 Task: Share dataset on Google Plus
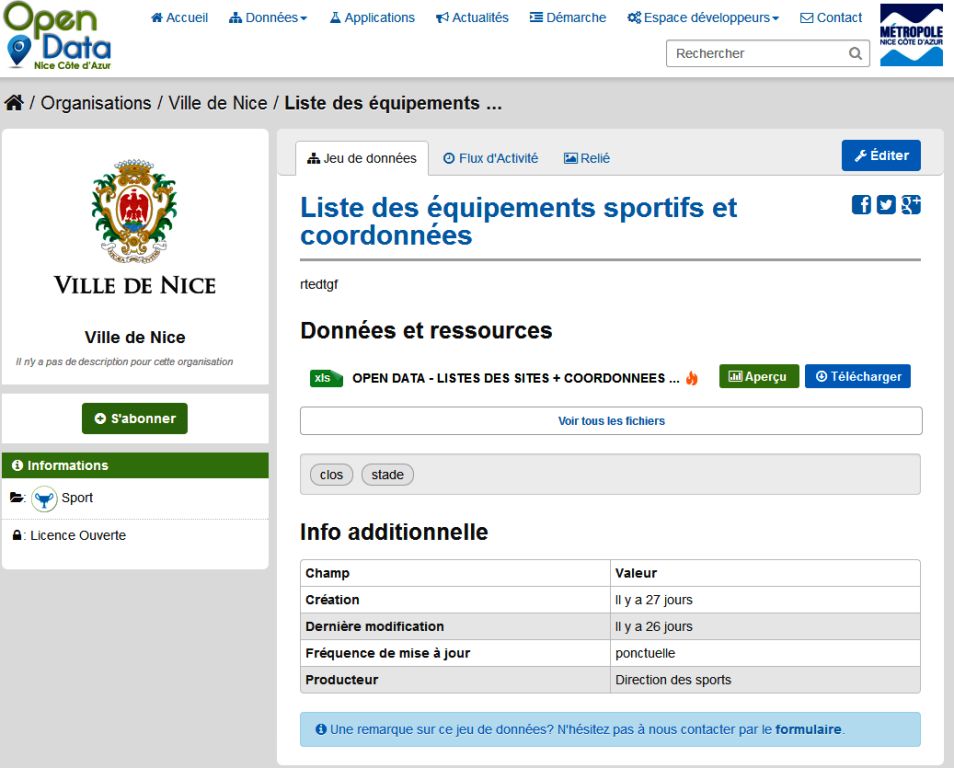(910, 205)
